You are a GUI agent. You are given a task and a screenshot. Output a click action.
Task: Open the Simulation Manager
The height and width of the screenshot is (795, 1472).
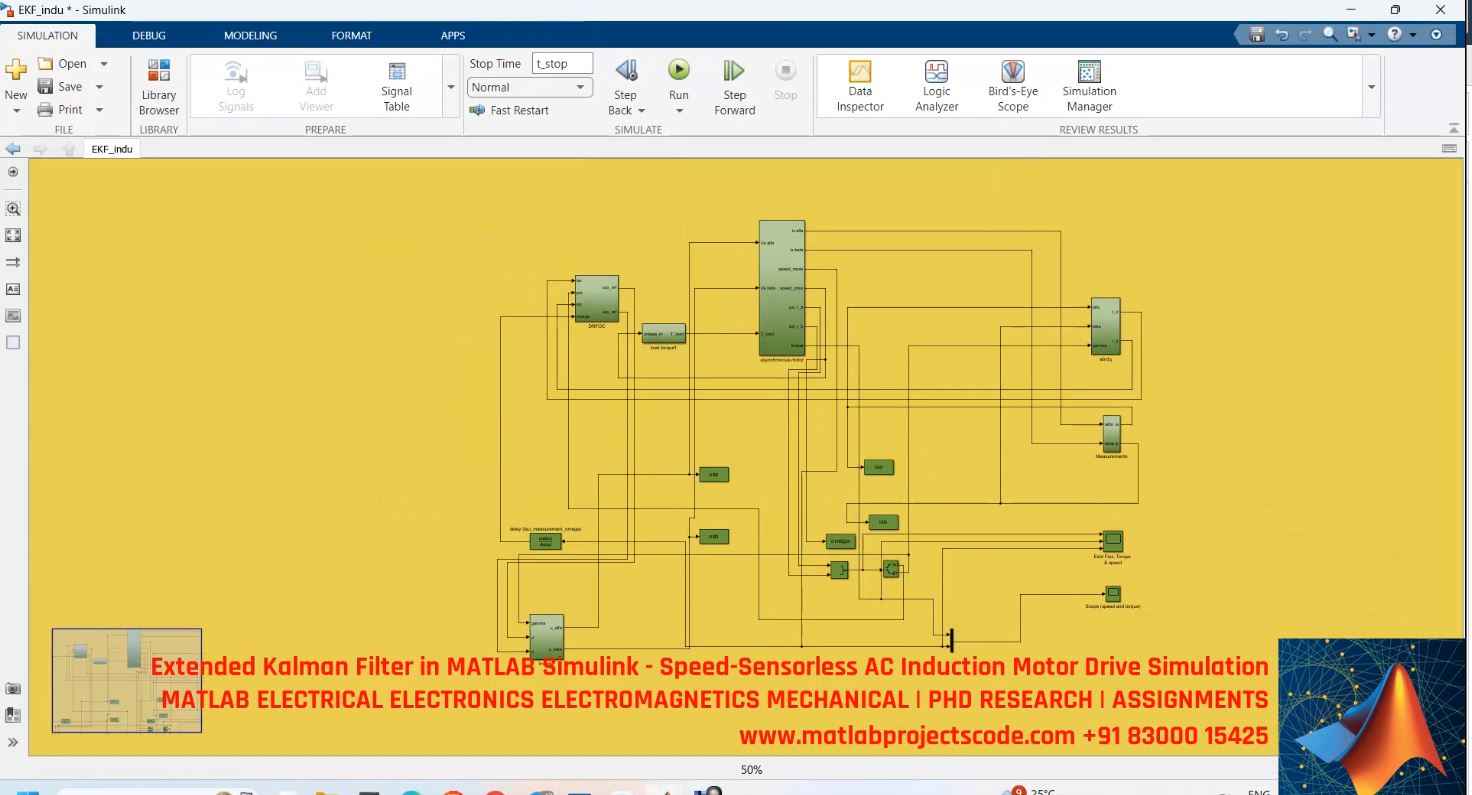click(1087, 85)
